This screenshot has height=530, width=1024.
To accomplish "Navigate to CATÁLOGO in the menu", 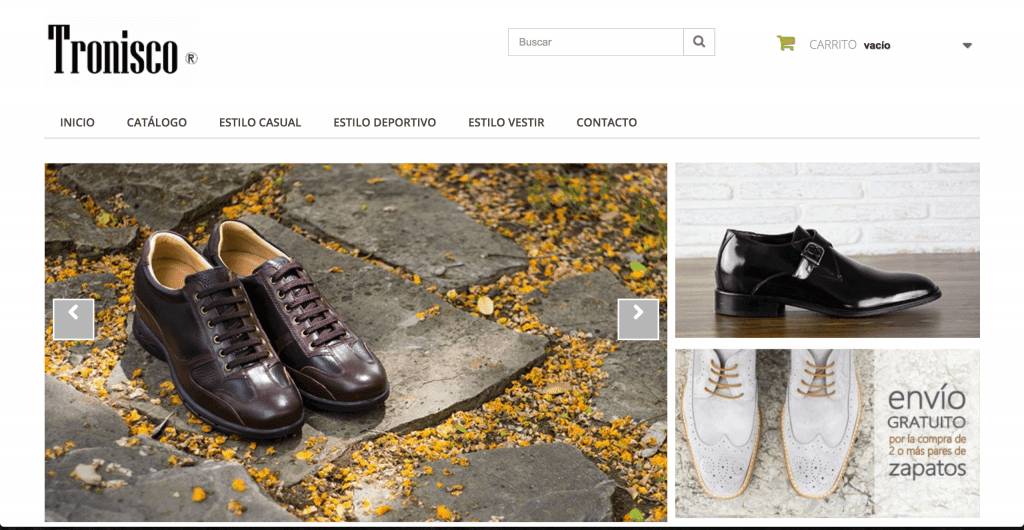I will [157, 123].
